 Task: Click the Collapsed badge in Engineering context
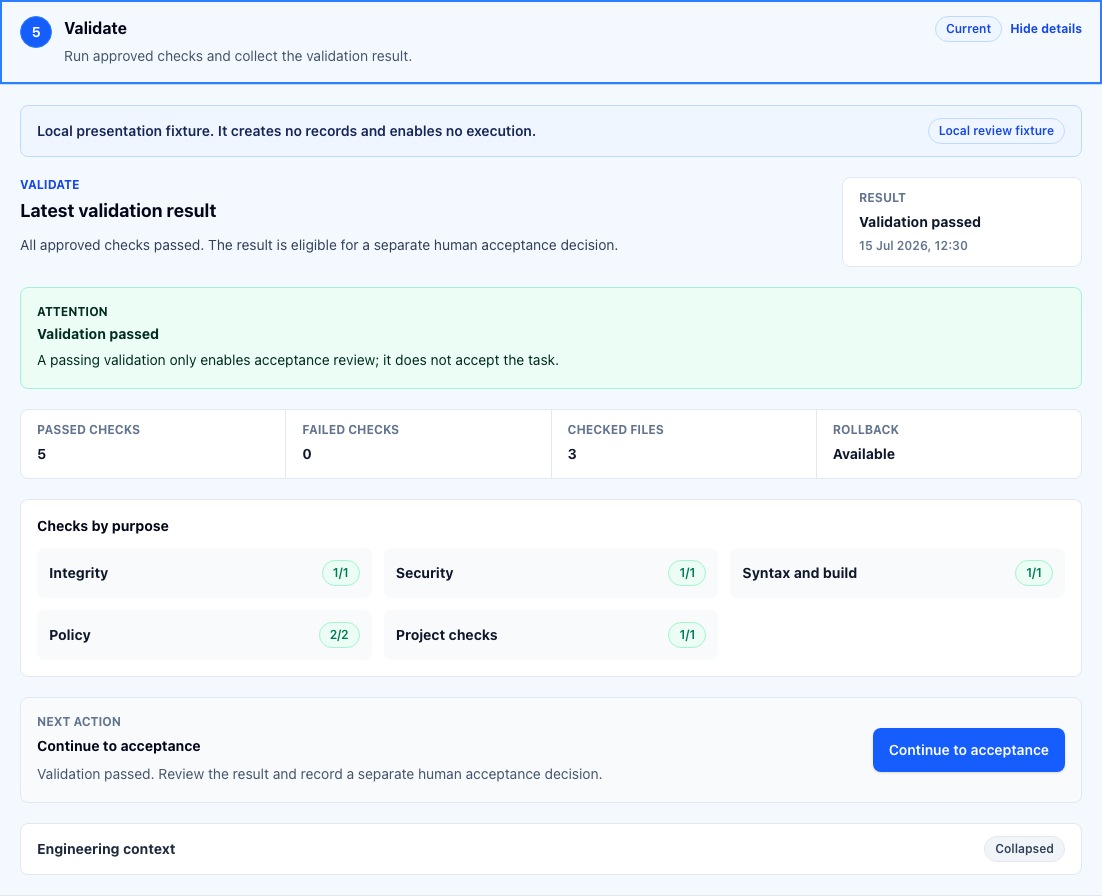click(x=1024, y=849)
